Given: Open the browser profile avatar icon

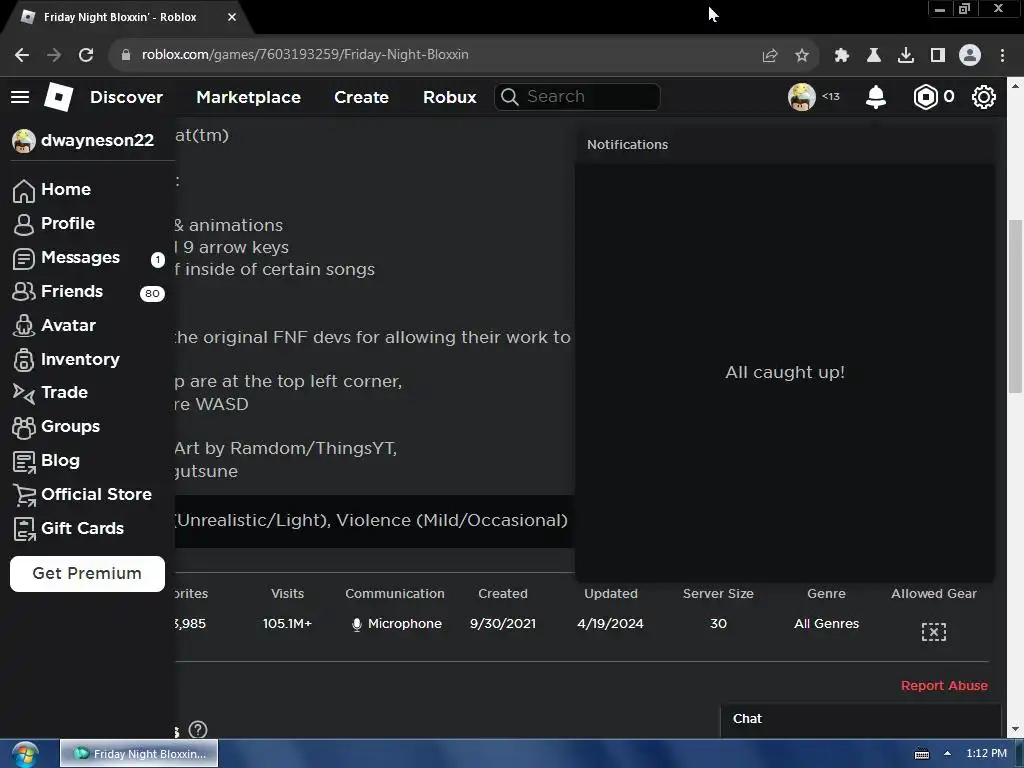Looking at the screenshot, I should pos(970,55).
